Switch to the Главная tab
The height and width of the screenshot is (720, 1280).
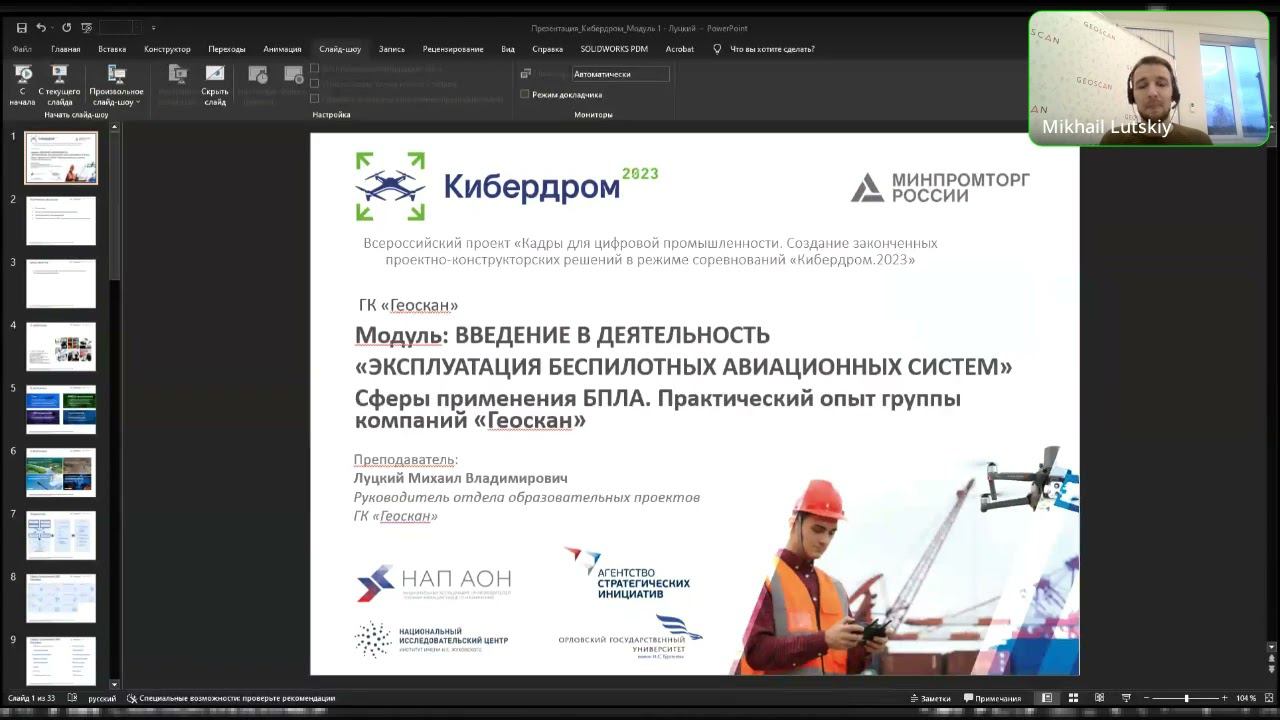coord(66,49)
